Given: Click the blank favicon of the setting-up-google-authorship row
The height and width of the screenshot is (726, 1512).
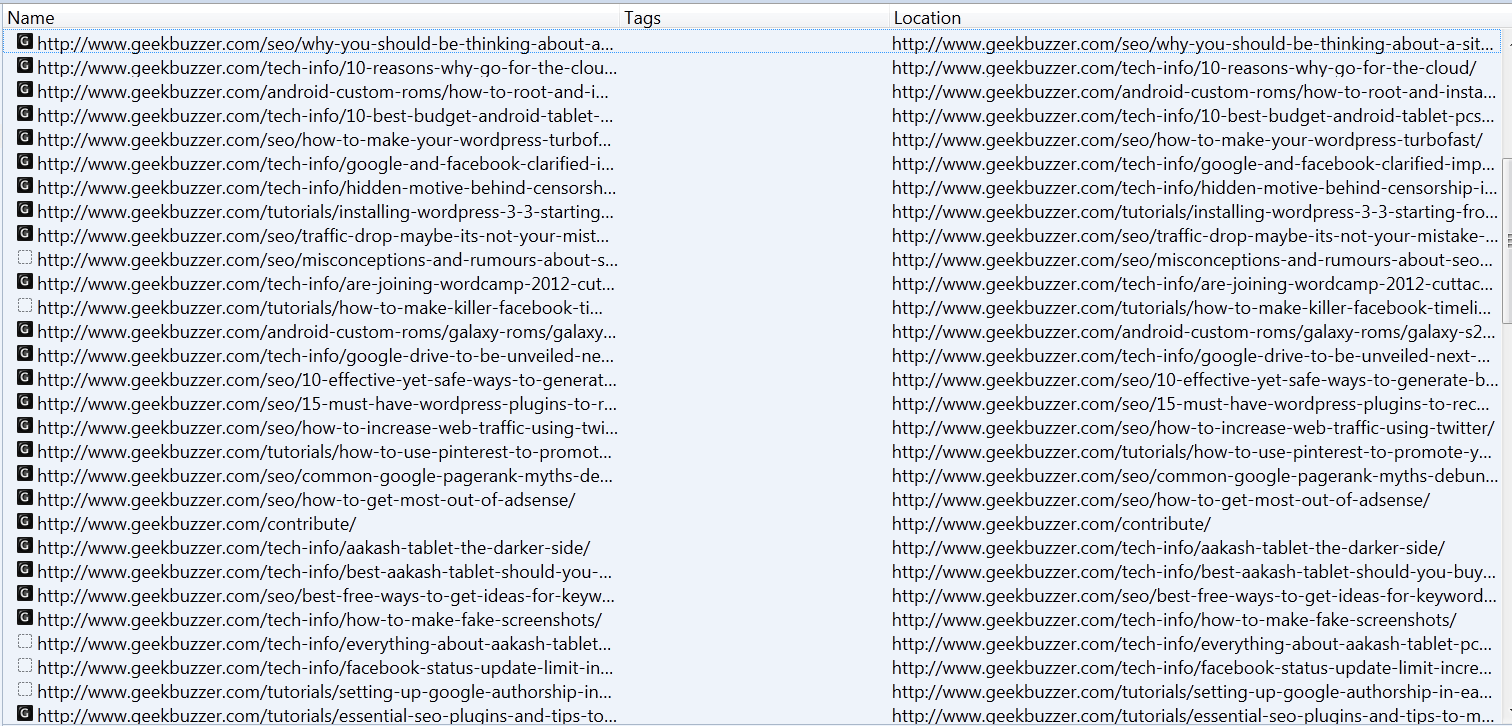Looking at the screenshot, I should 25,690.
